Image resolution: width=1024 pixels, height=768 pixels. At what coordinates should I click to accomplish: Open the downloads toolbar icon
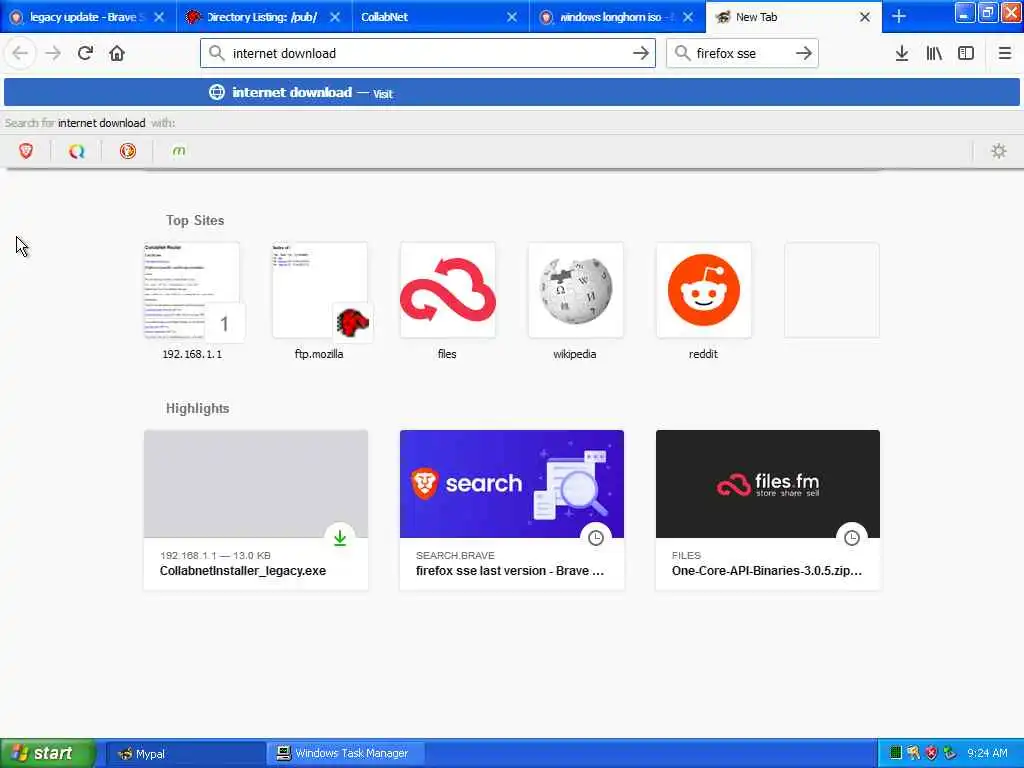point(902,53)
